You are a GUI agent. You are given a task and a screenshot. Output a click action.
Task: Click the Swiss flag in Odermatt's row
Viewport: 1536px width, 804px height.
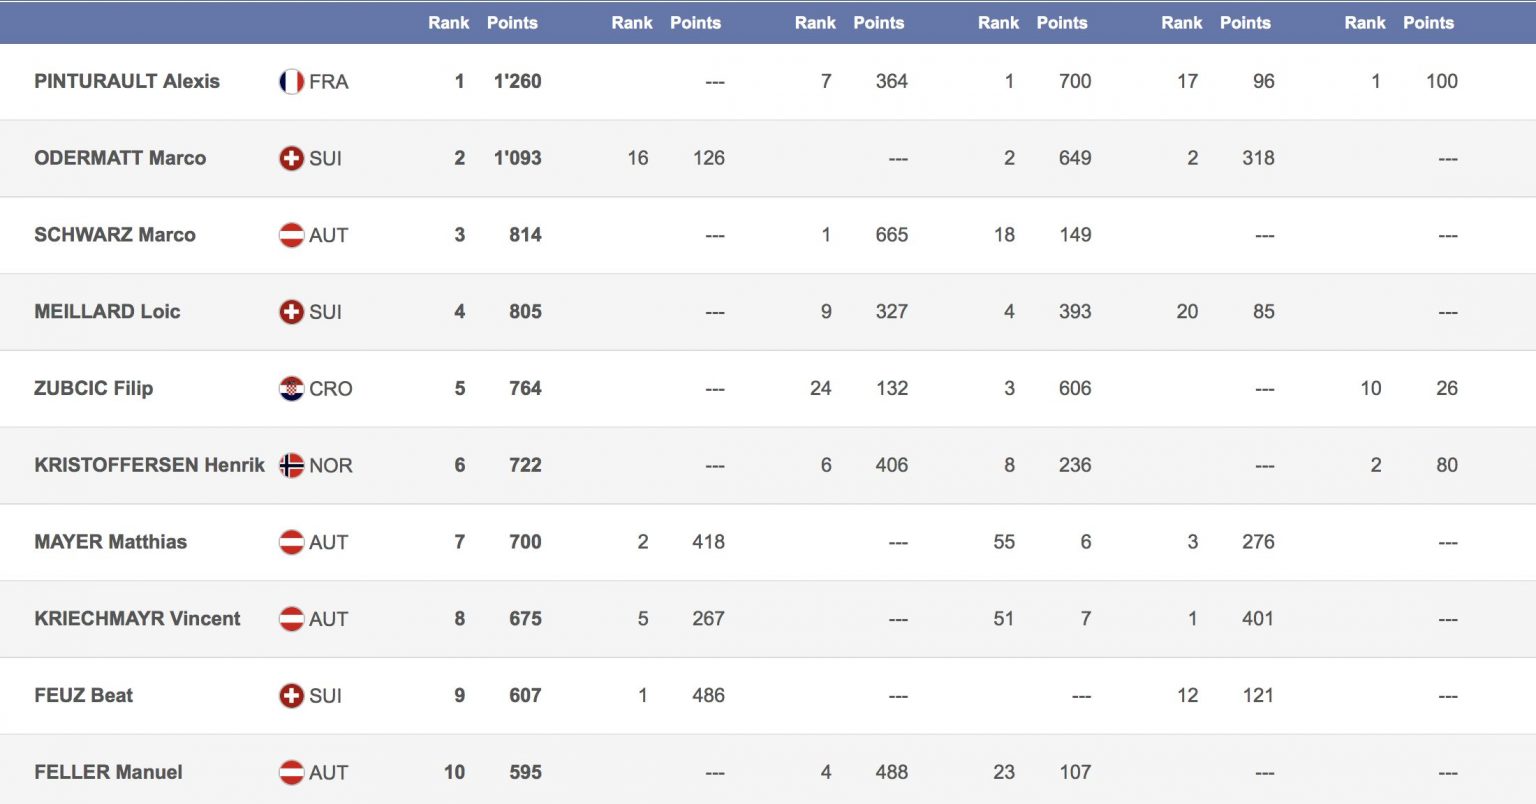click(x=291, y=158)
